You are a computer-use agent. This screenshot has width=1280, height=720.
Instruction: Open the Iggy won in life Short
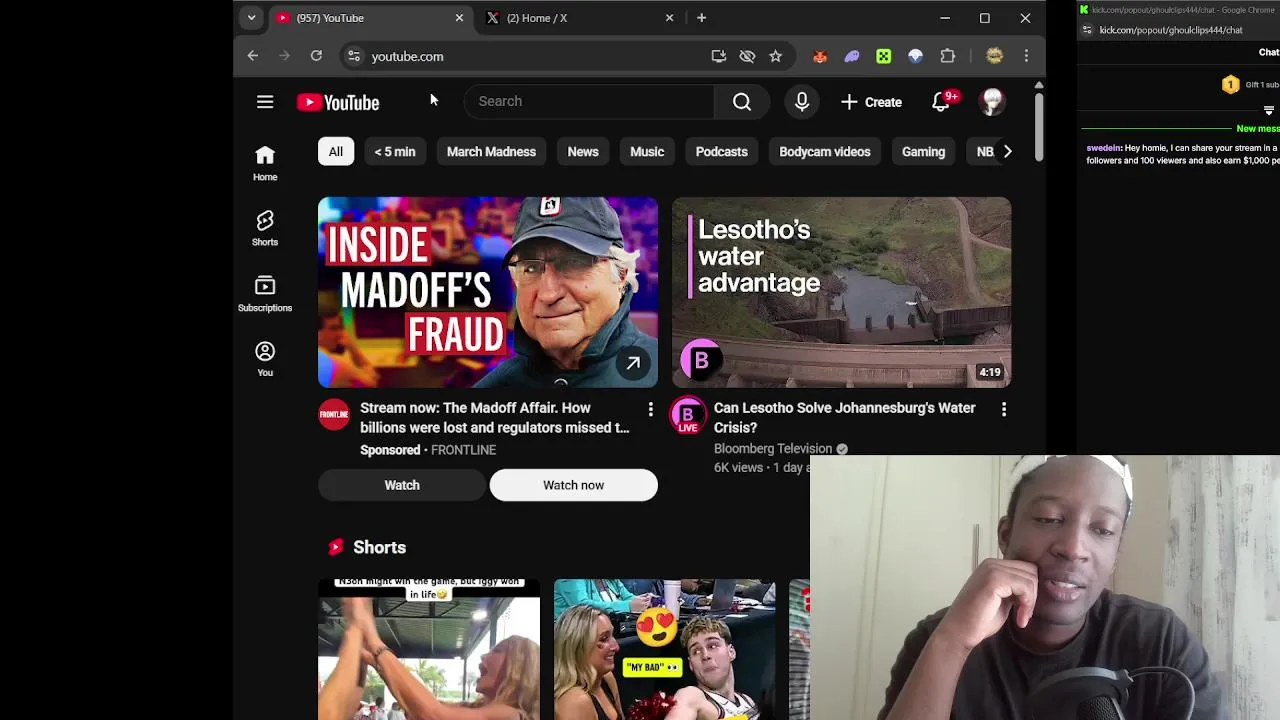coord(429,649)
